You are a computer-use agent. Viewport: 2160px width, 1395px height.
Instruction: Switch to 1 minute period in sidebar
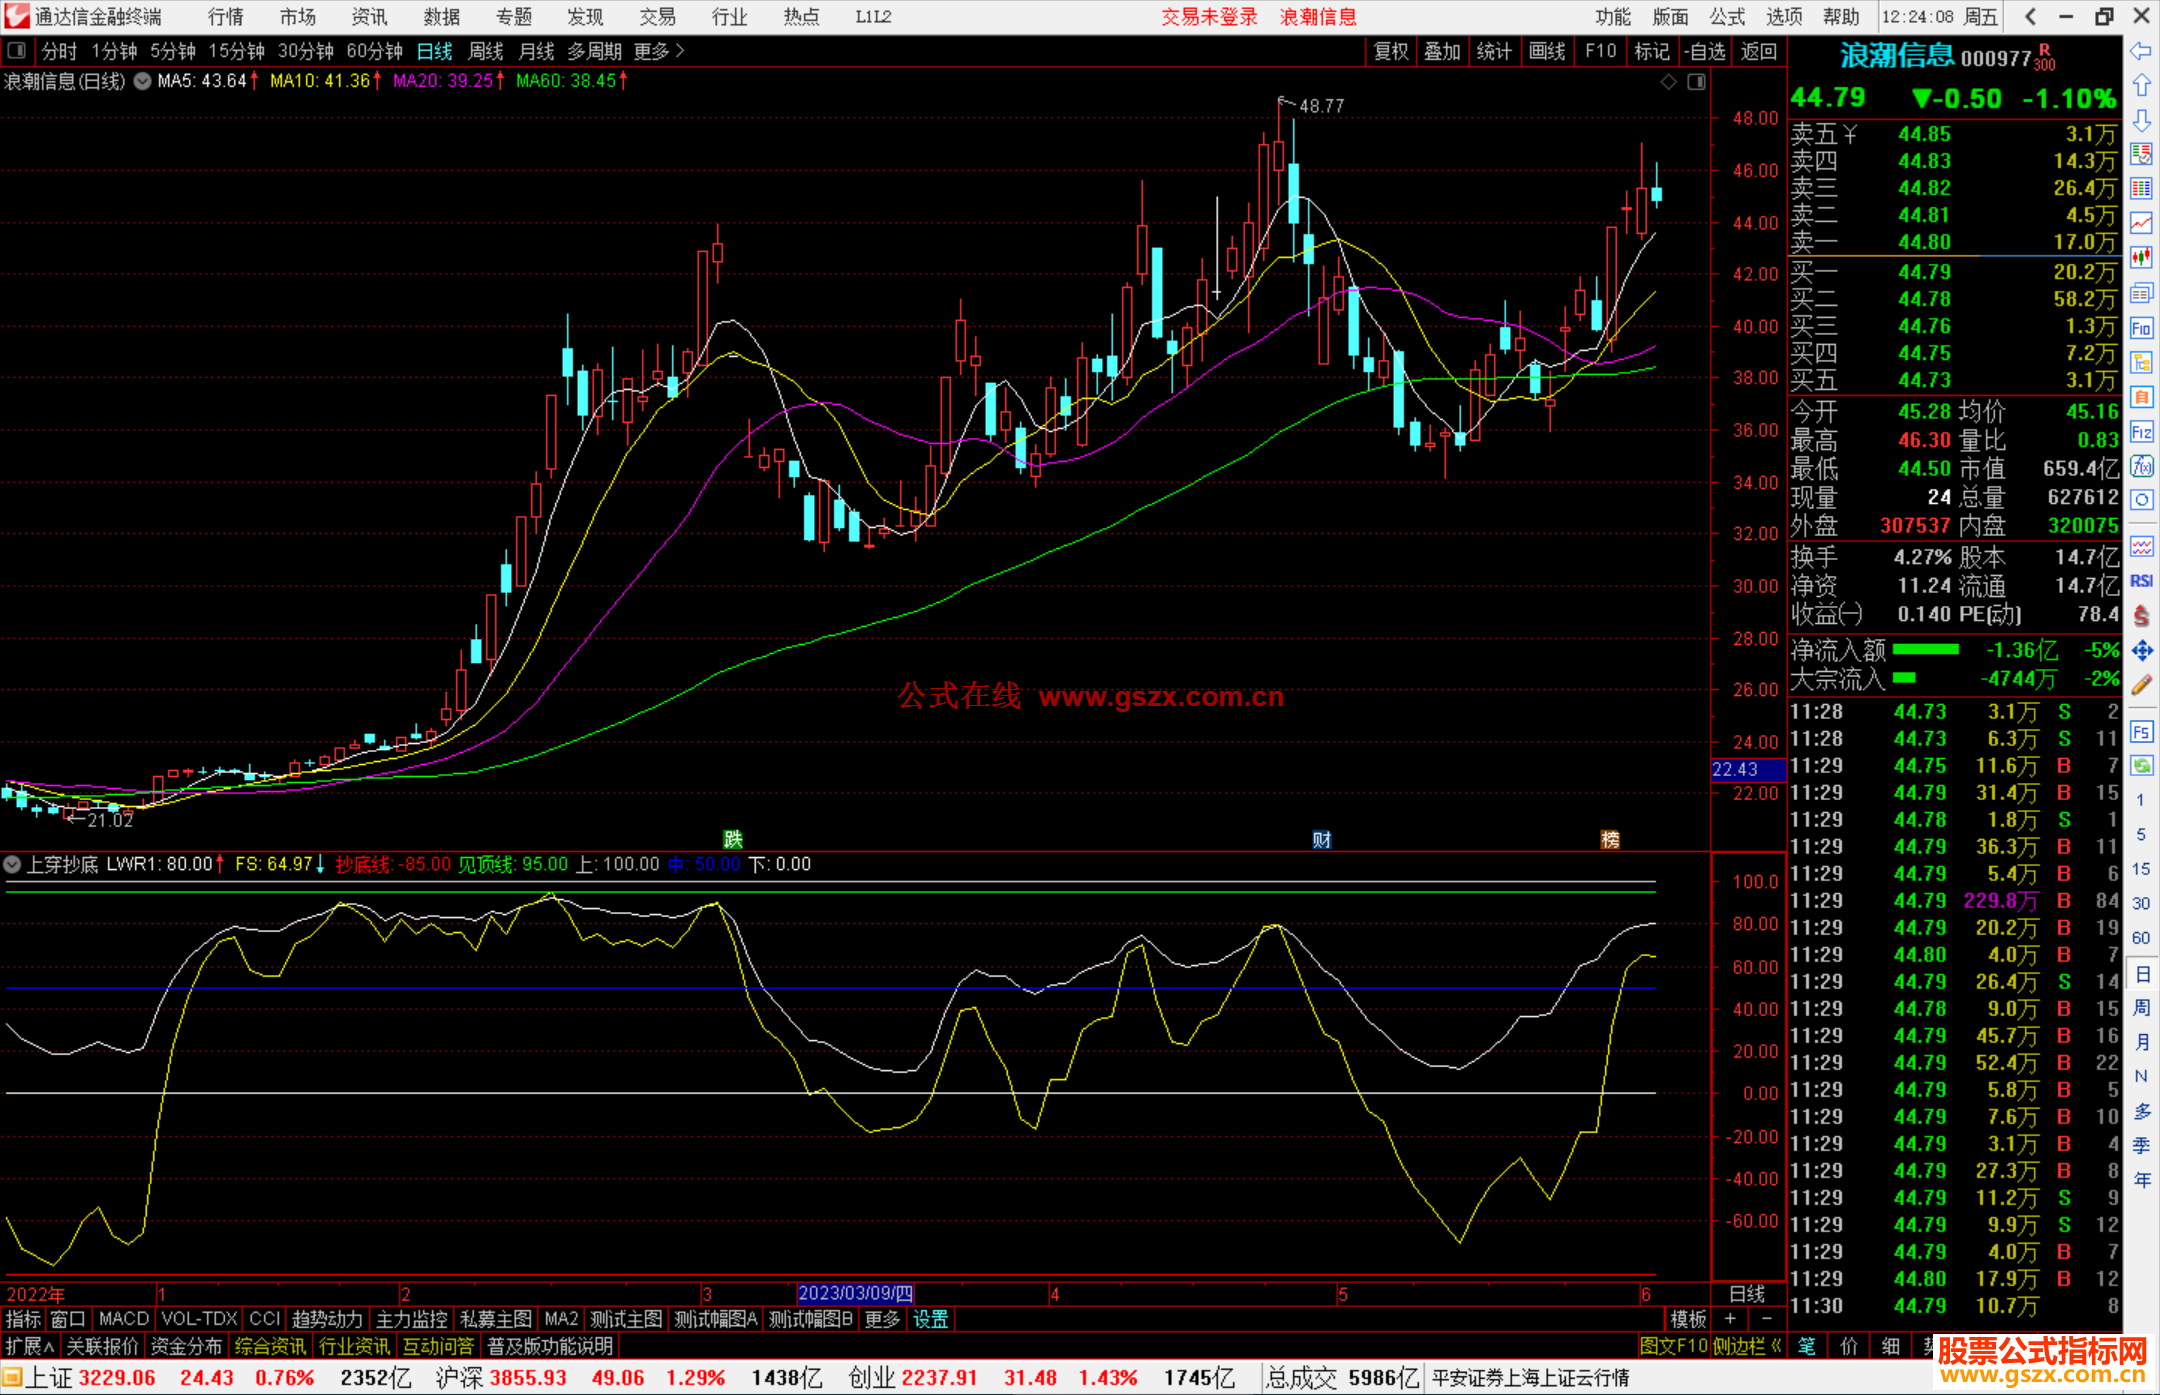pyautogui.click(x=2141, y=800)
